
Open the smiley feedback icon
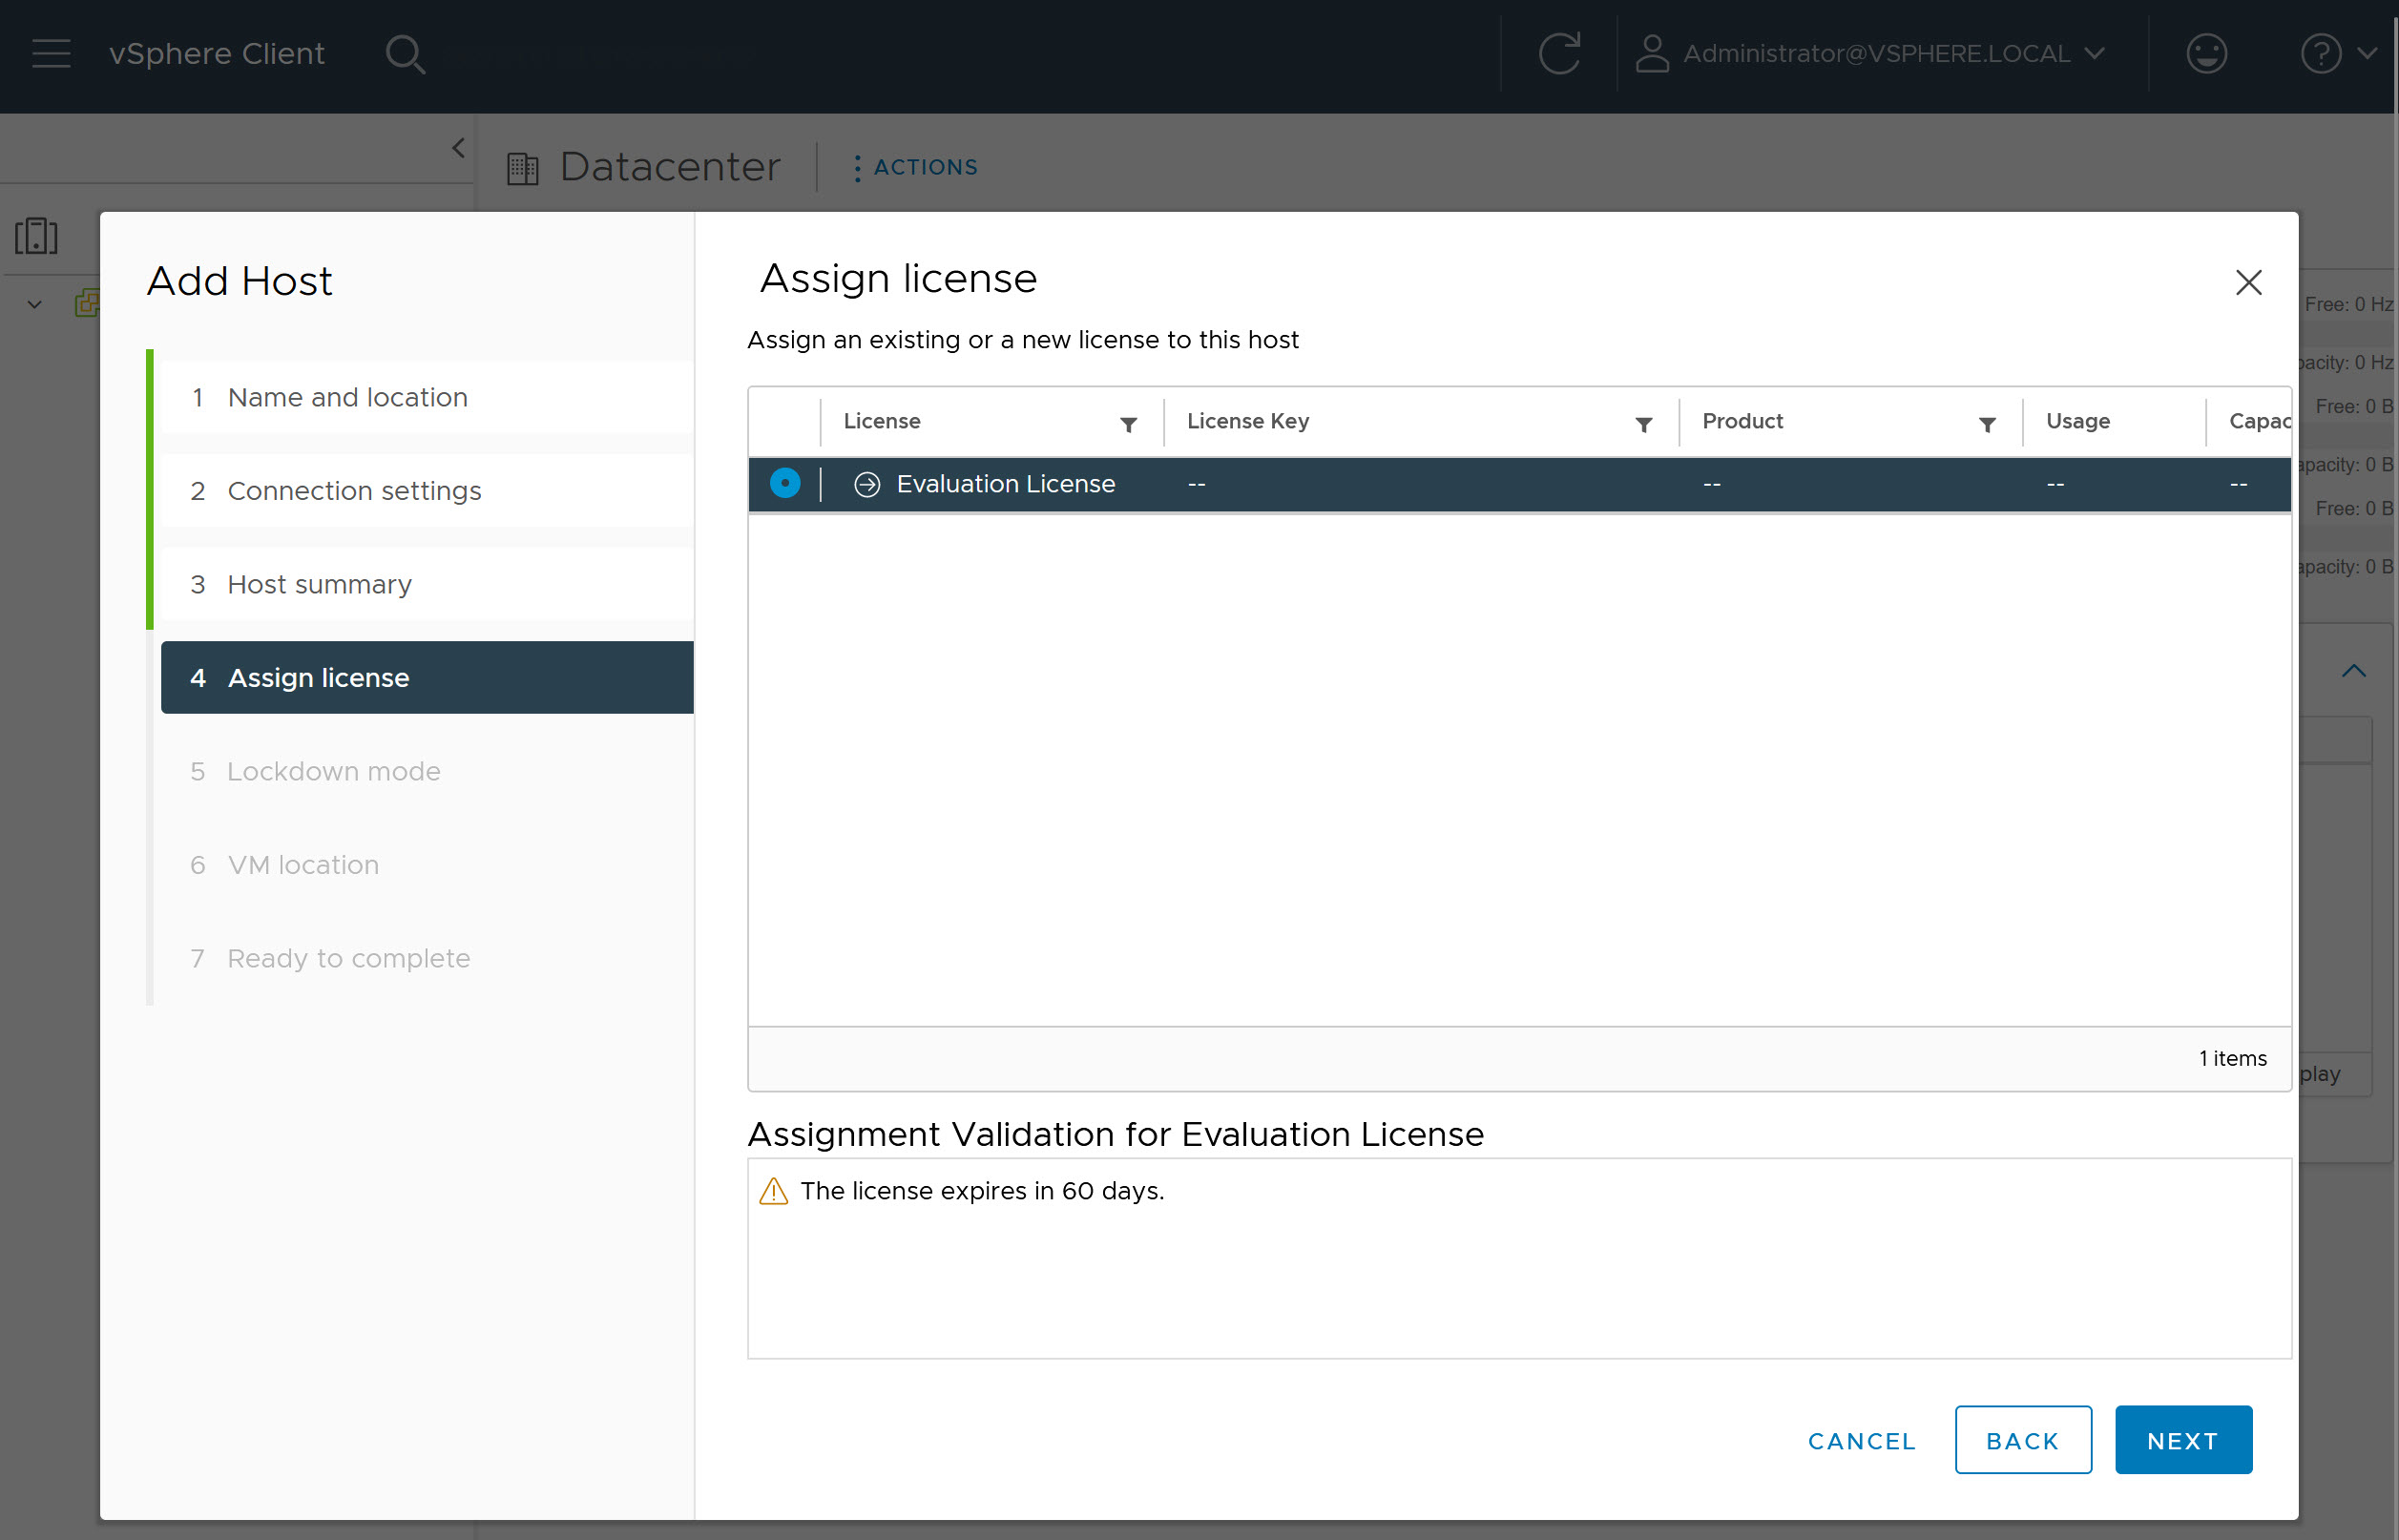[x=2206, y=53]
